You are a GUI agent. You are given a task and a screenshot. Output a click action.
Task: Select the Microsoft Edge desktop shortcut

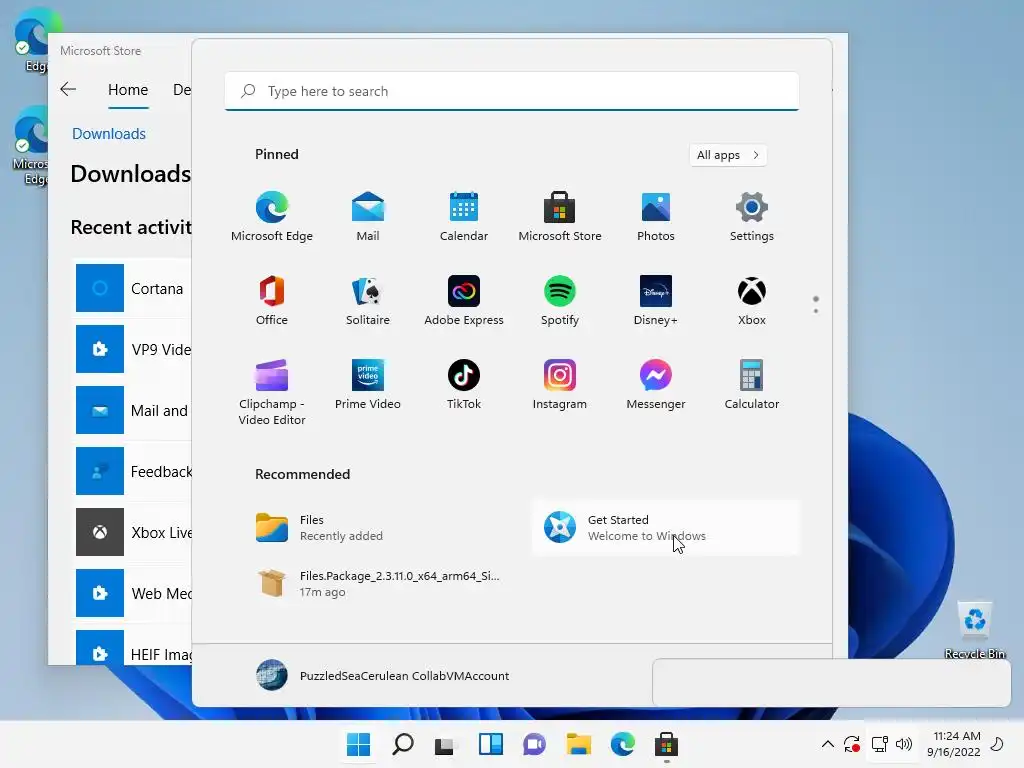30,146
